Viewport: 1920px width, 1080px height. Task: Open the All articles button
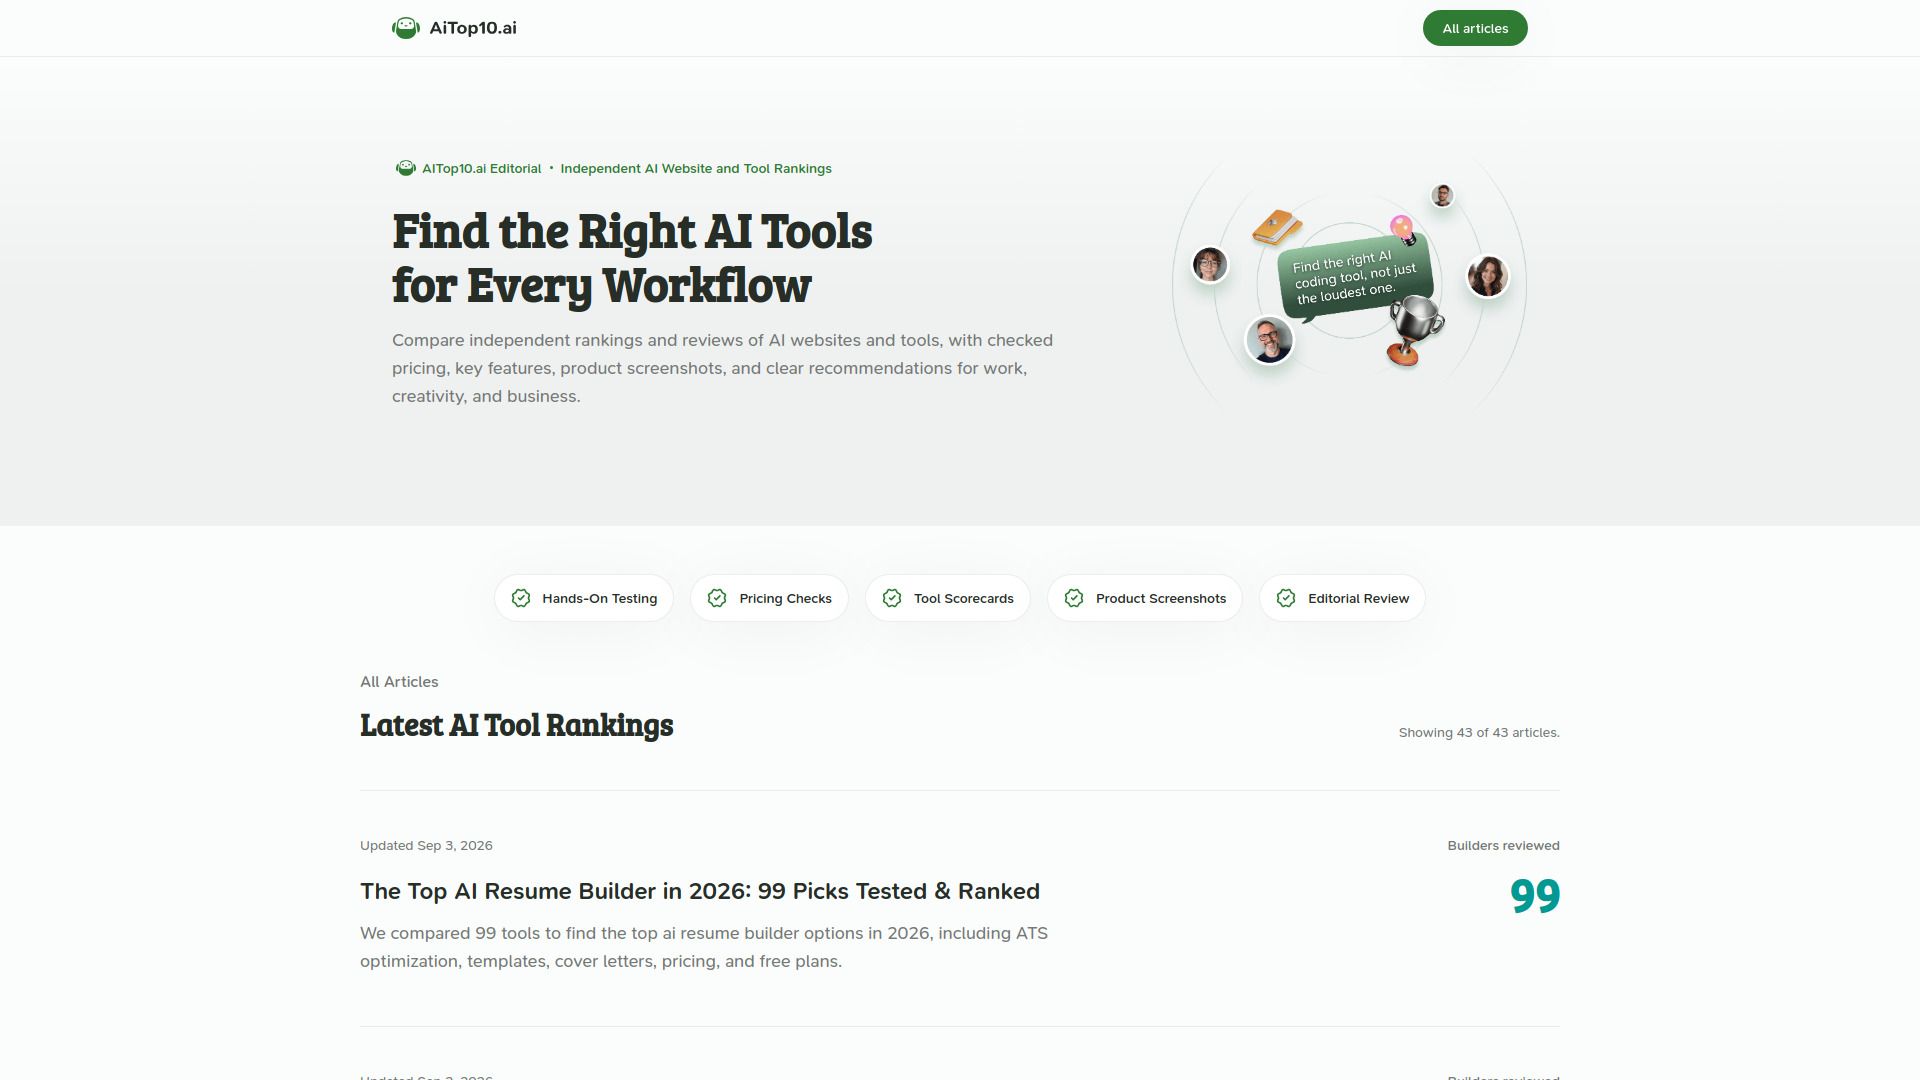(1475, 28)
